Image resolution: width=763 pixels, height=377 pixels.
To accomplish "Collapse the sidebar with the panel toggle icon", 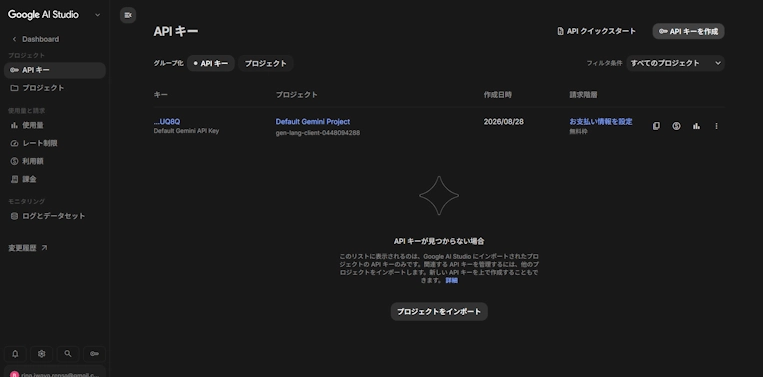I will pos(128,15).
